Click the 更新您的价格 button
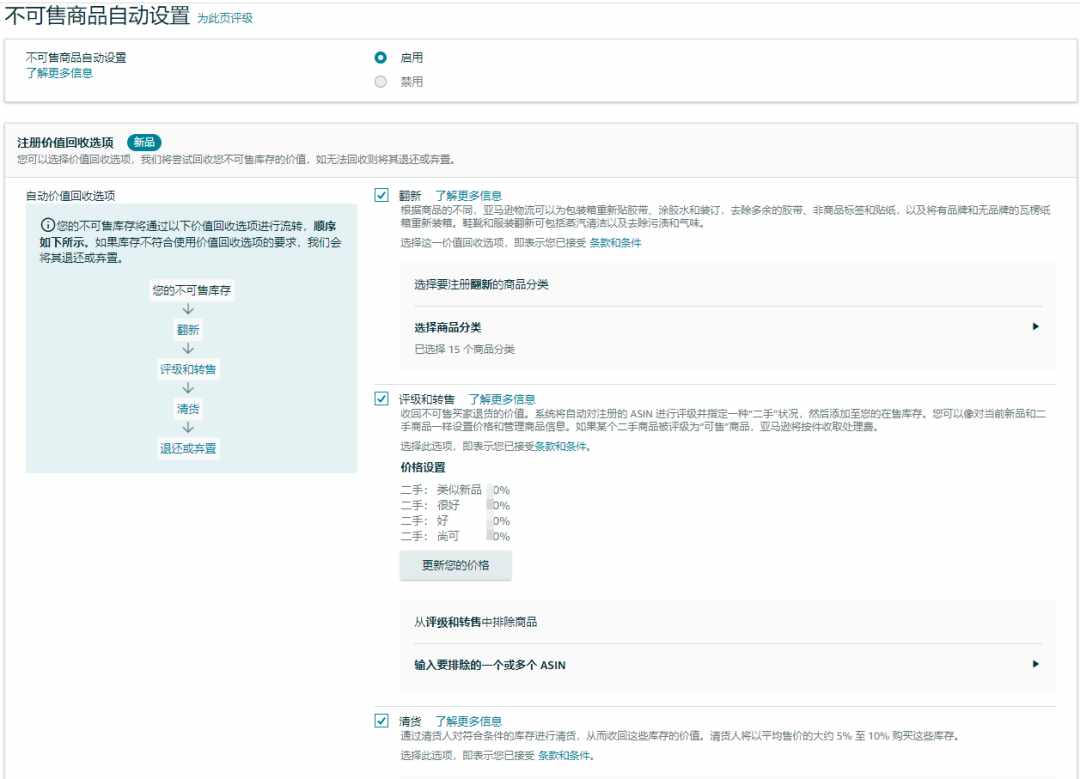 (x=455, y=565)
